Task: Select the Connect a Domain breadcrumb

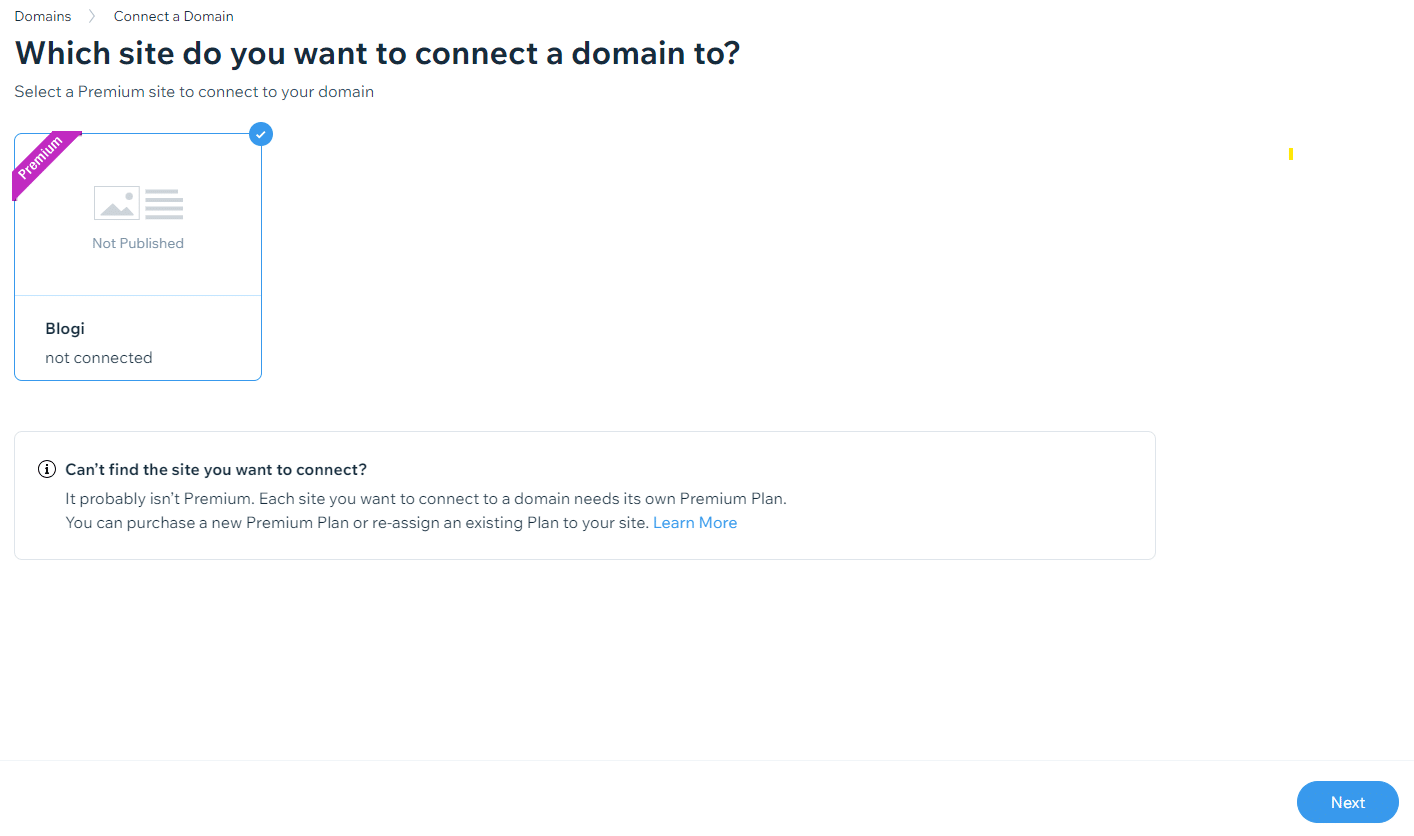Action: pyautogui.click(x=173, y=17)
